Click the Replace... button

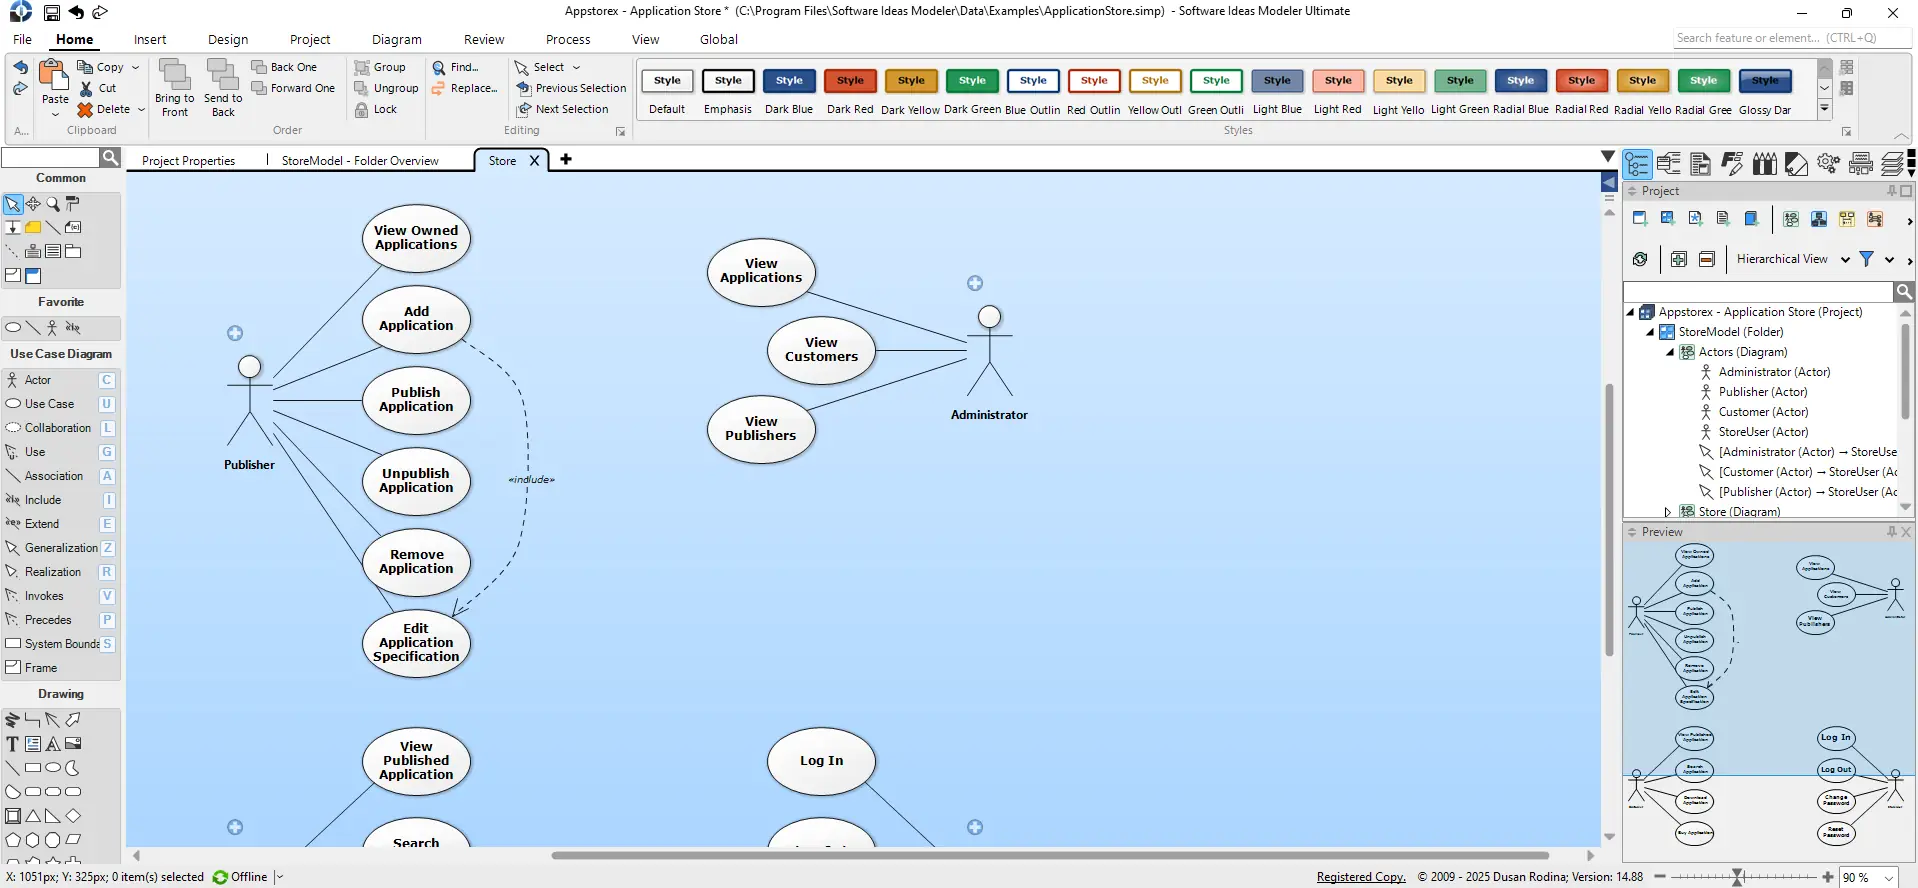(465, 88)
